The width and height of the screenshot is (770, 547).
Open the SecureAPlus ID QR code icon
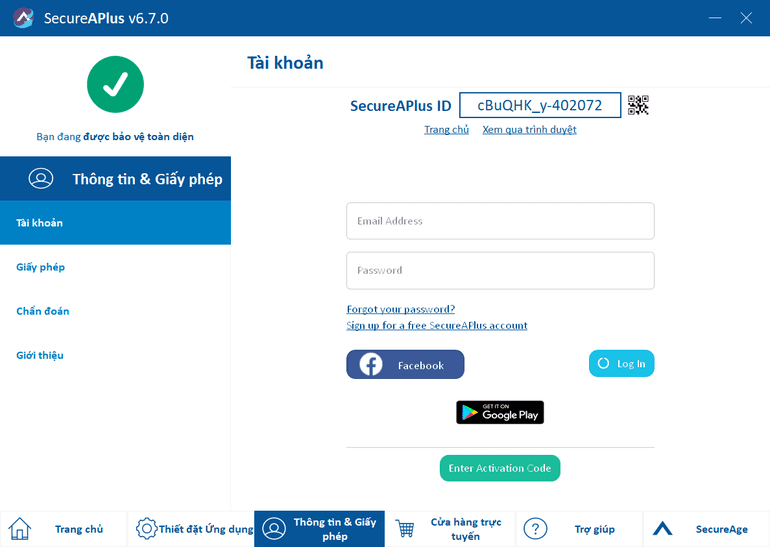(638, 105)
